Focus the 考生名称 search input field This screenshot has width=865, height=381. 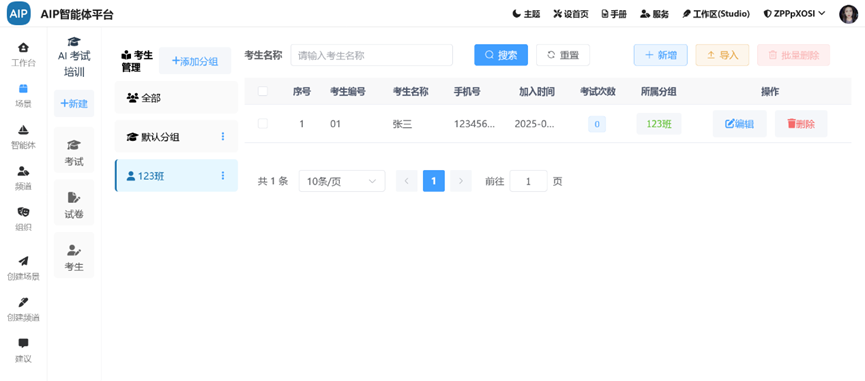pyautogui.click(x=372, y=55)
